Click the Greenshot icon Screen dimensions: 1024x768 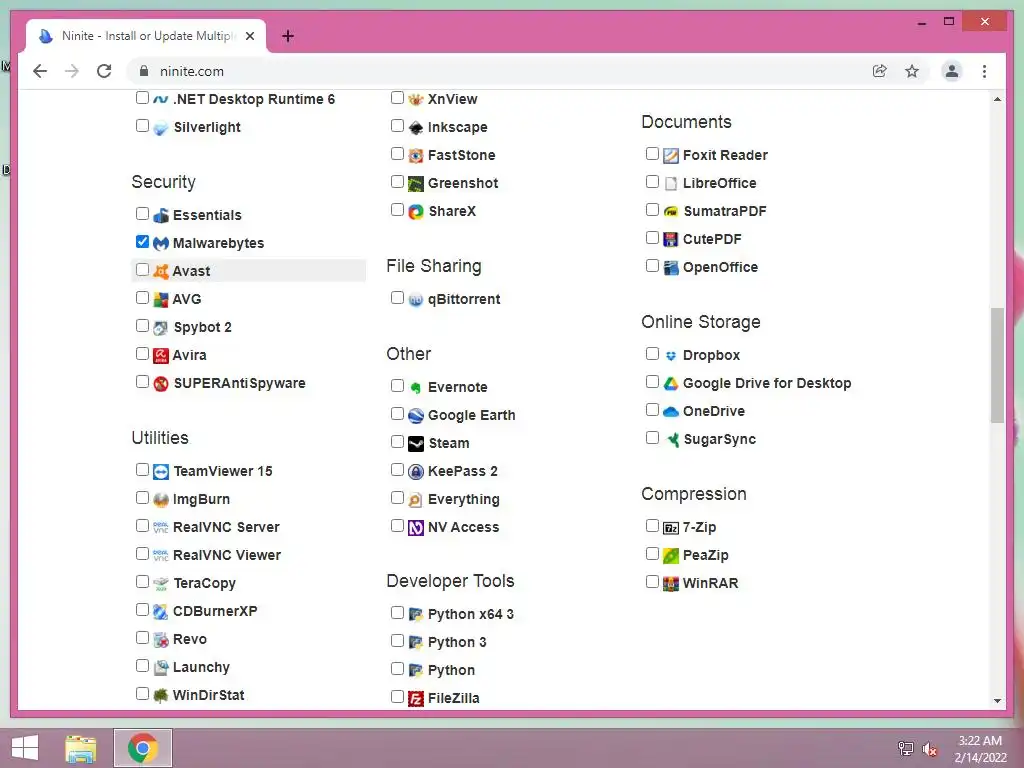click(x=416, y=184)
